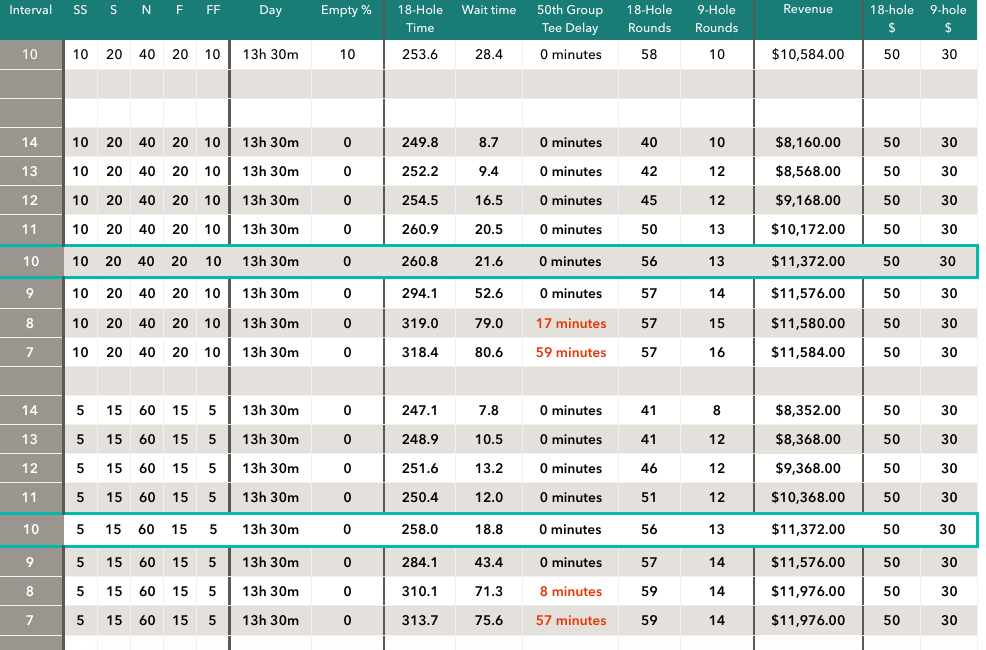
Task: Click the $11,584.00 revenue cell
Action: [807, 352]
